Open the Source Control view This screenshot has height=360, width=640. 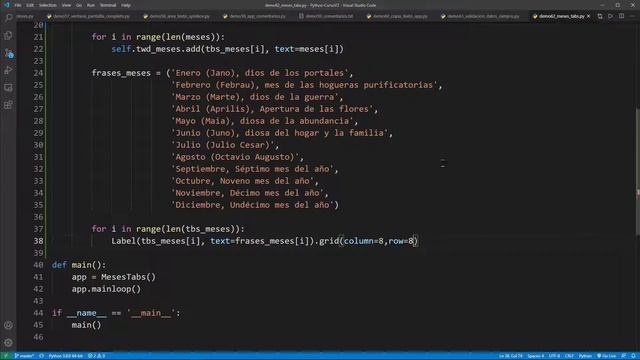pyautogui.click(x=8, y=53)
